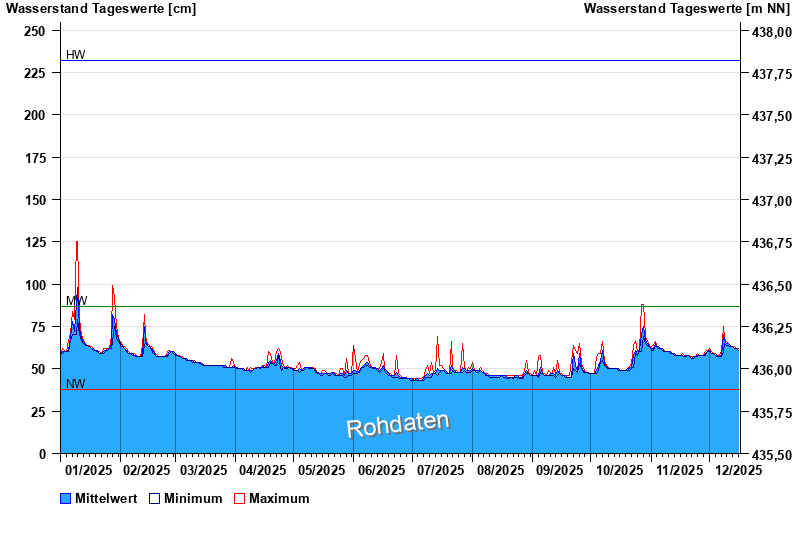Click the HW high water line label
800x550 pixels.
[75, 54]
